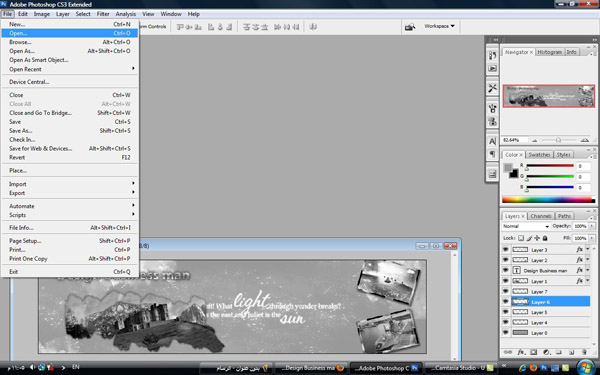
Task: Open the Paragraph panel dock icon
Action: (492, 154)
